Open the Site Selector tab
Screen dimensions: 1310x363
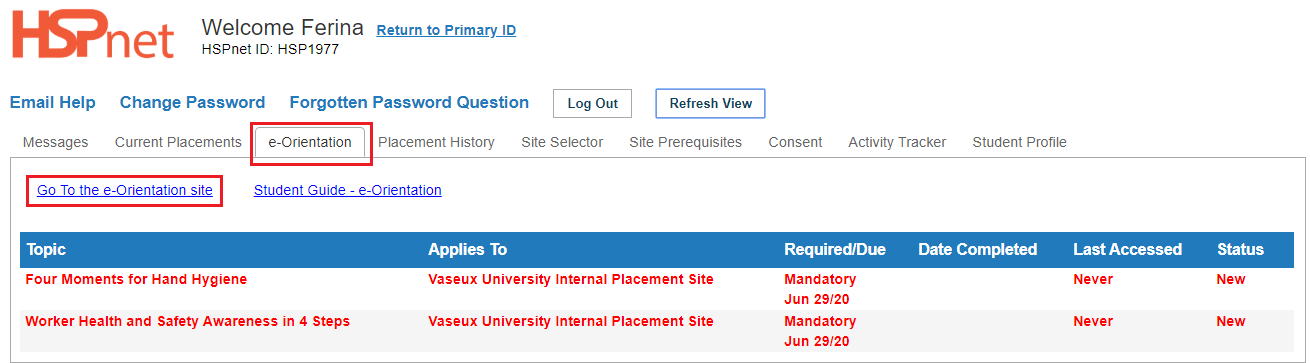tap(562, 142)
